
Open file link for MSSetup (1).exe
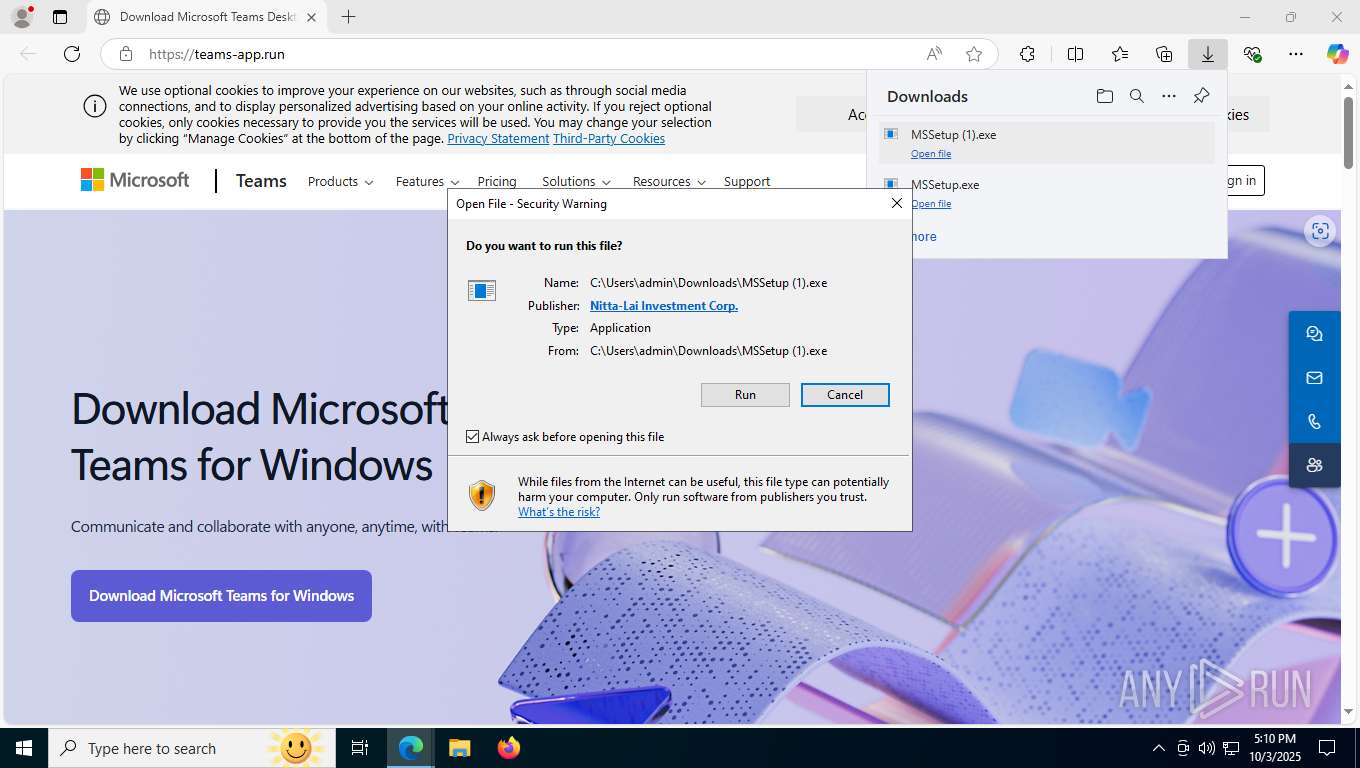[x=931, y=154]
